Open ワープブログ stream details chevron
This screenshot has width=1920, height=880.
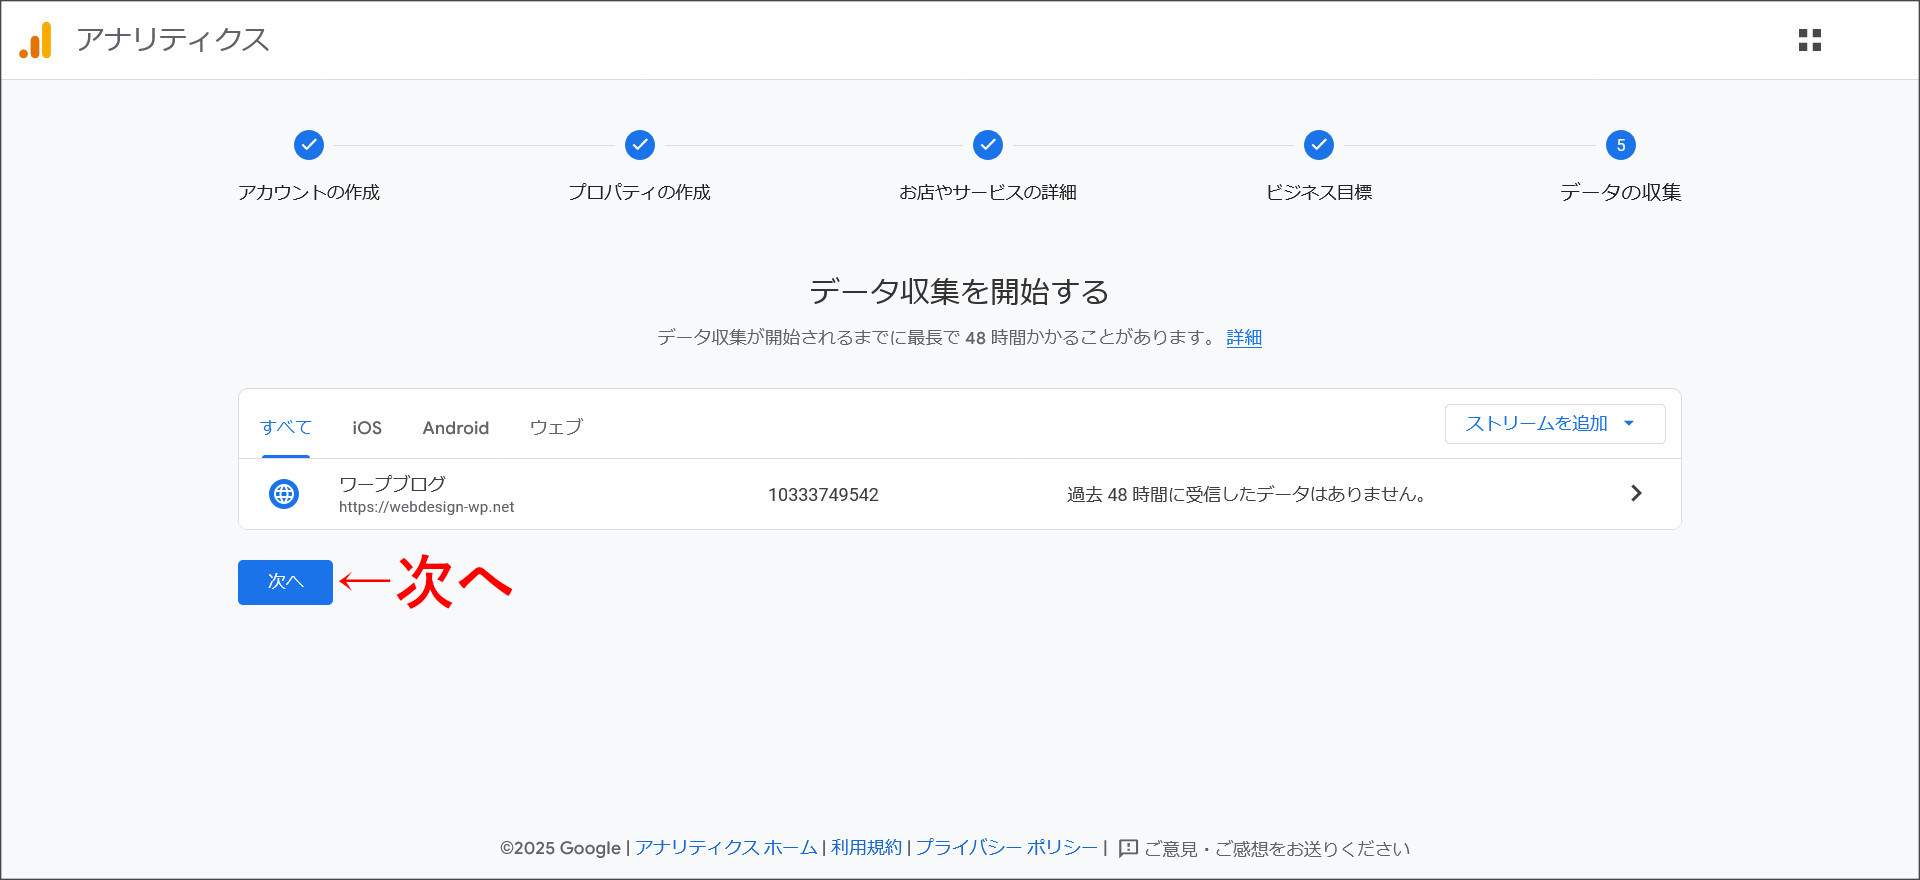pyautogui.click(x=1636, y=493)
